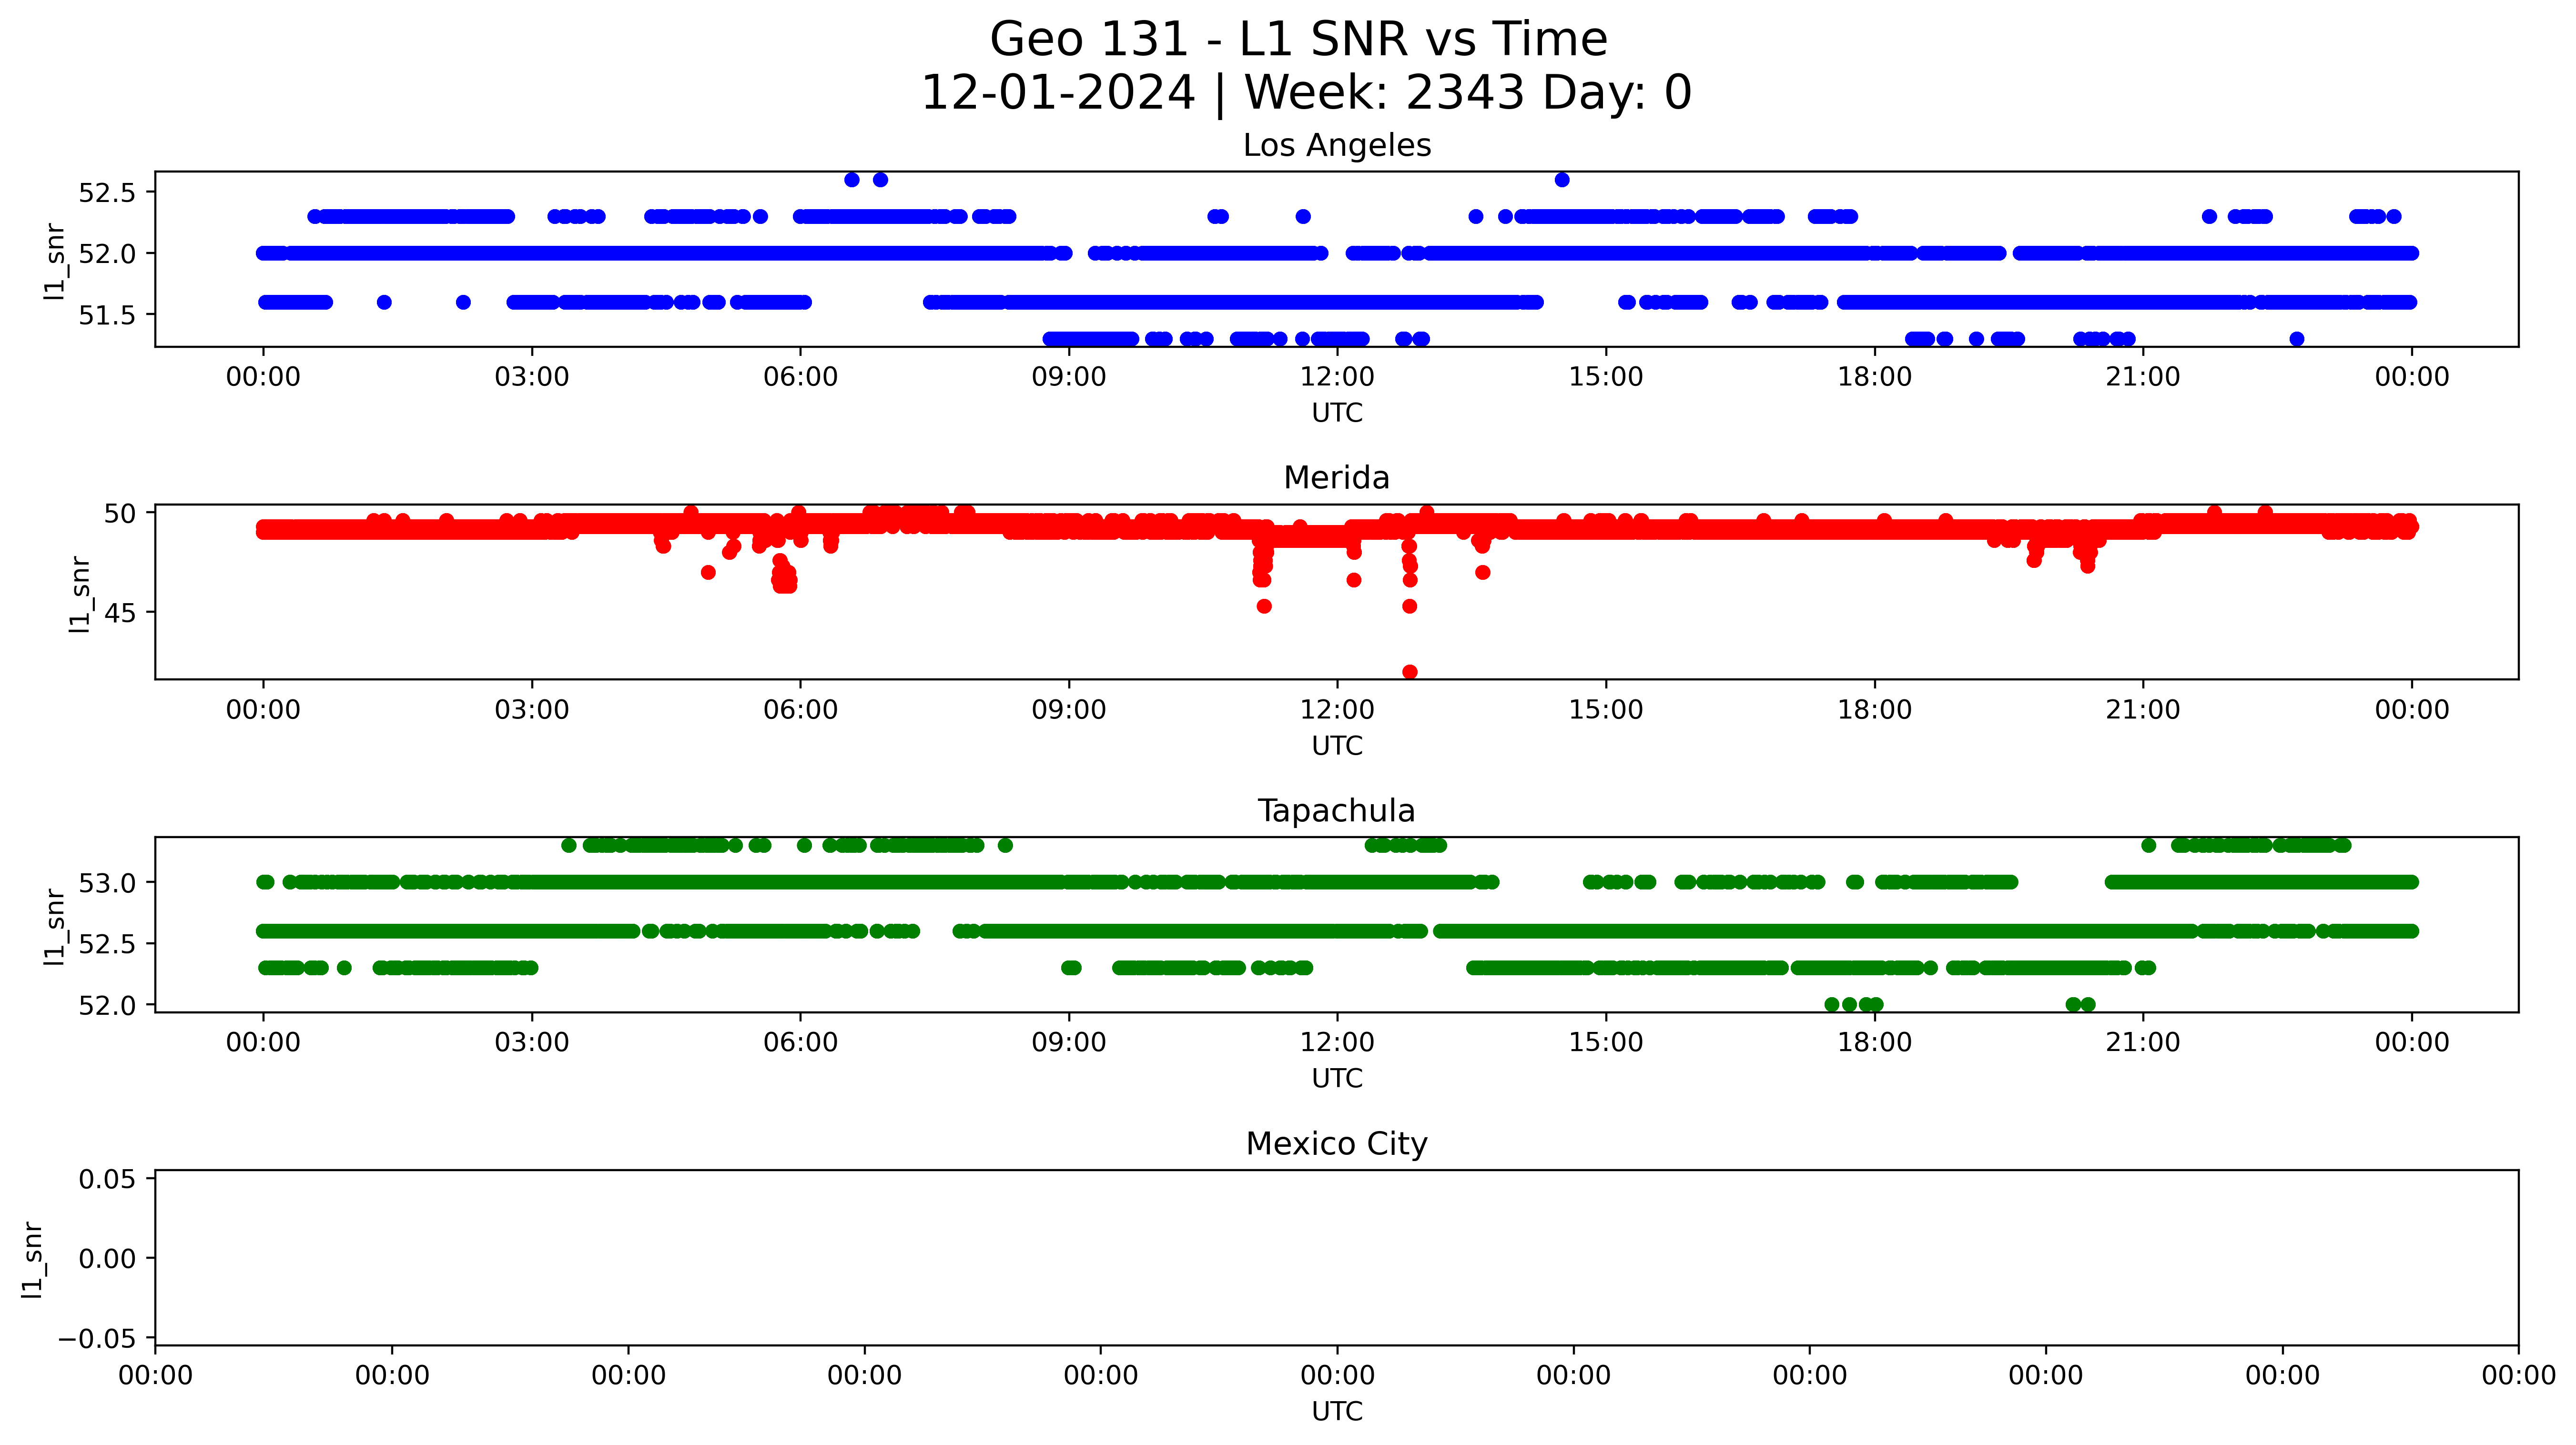Click the isolated blue point near 22:40 at bottom
Screen dimensions: 2576x1445
(2297, 339)
